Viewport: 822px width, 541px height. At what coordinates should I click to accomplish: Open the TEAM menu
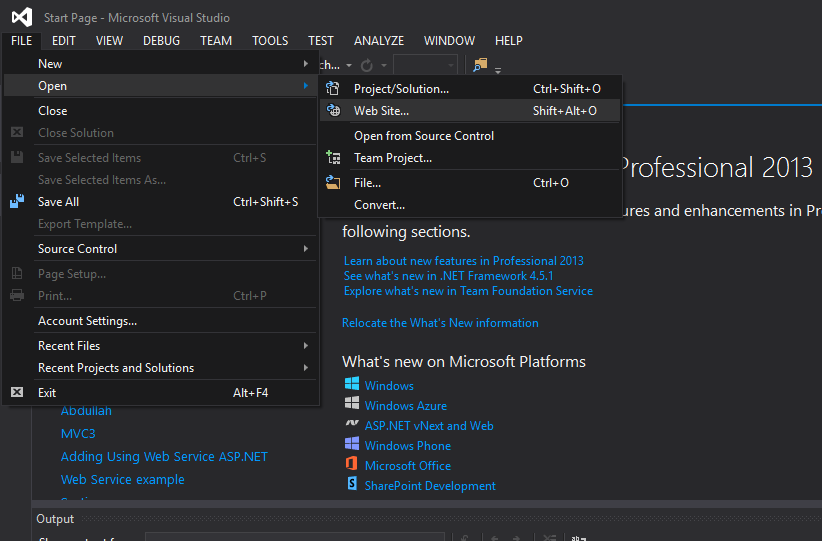point(216,40)
